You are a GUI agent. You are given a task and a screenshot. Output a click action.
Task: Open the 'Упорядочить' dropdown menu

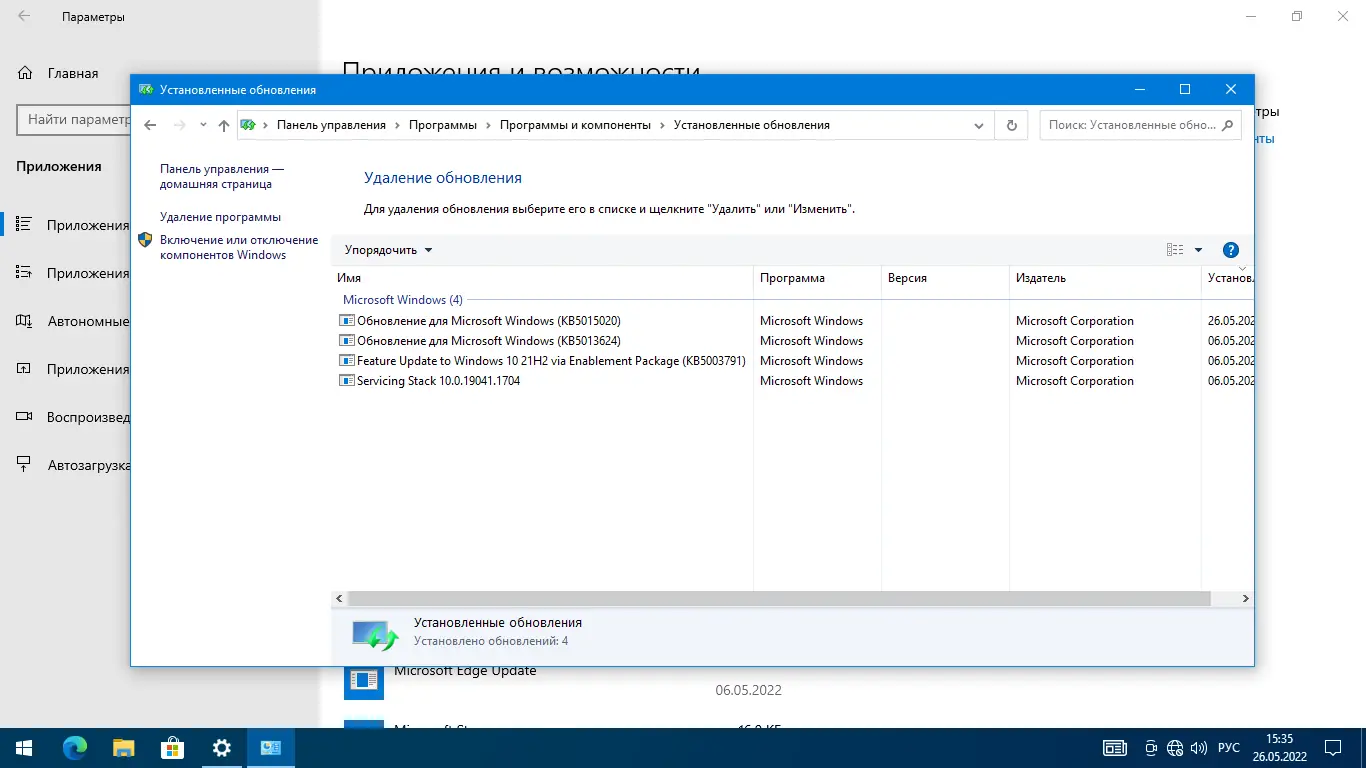tap(388, 250)
